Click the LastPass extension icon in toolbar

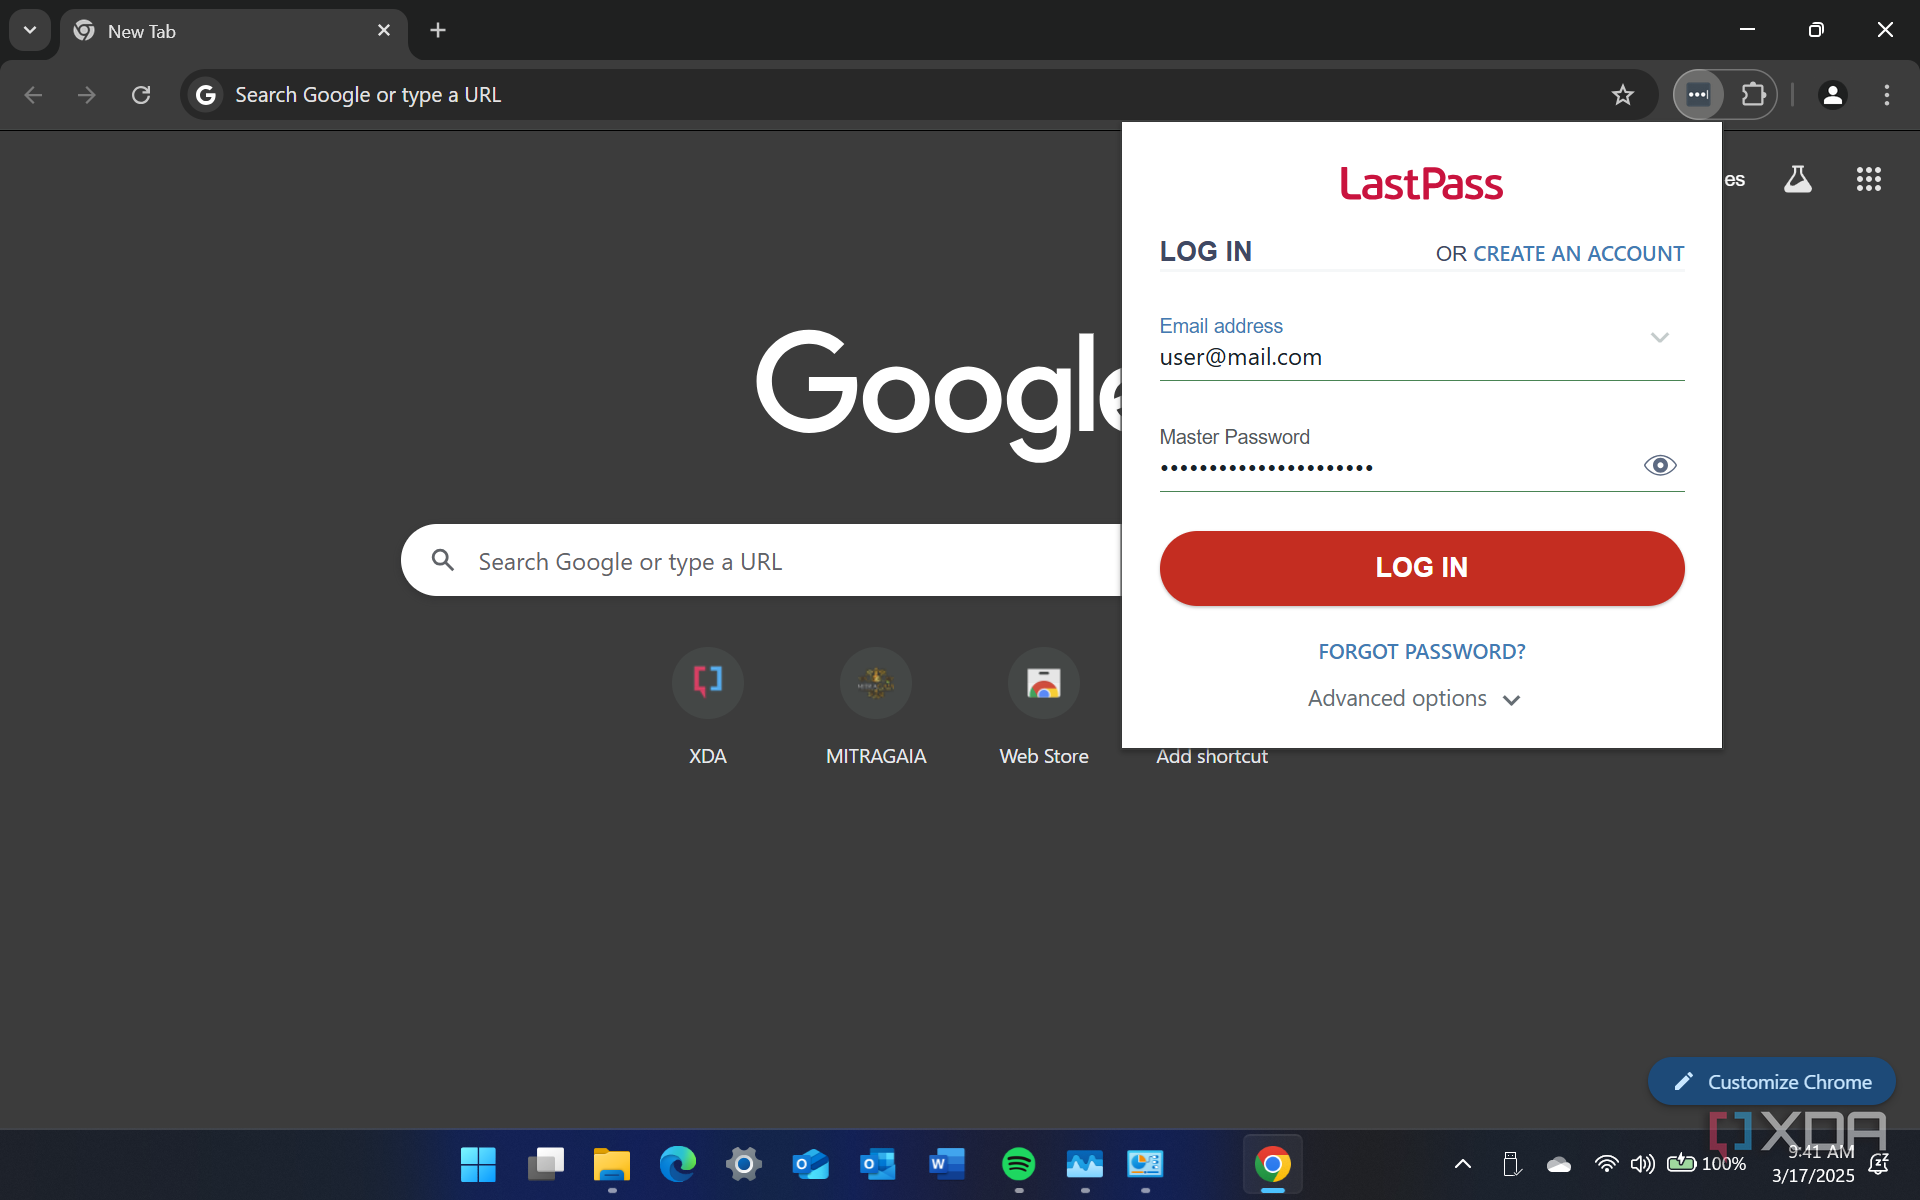click(1698, 95)
